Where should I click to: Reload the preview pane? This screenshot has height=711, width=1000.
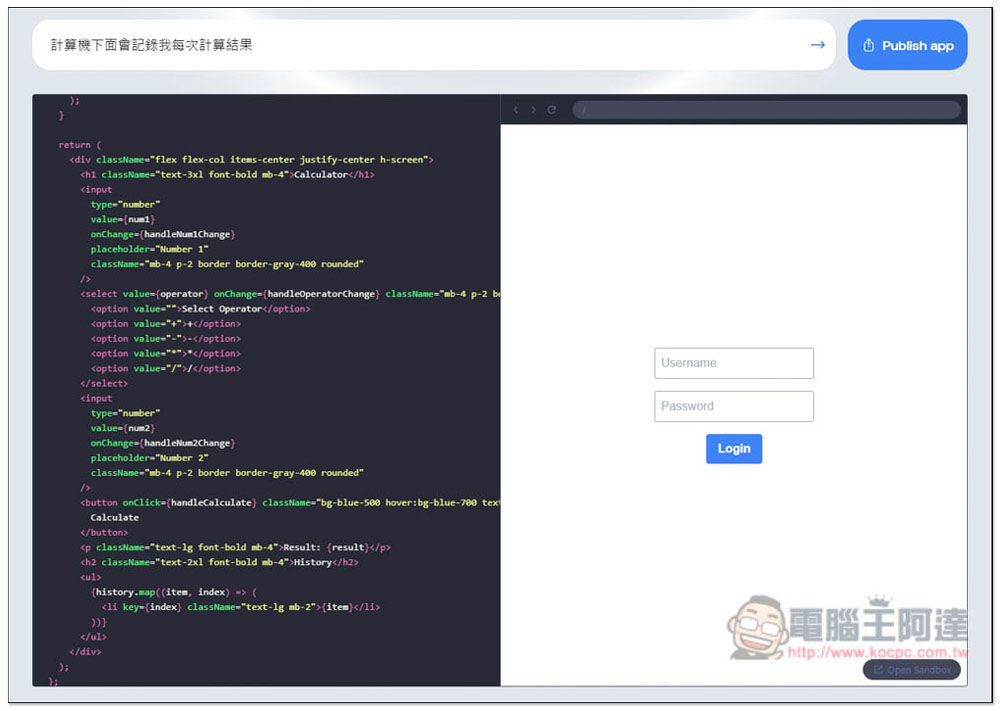coord(552,110)
